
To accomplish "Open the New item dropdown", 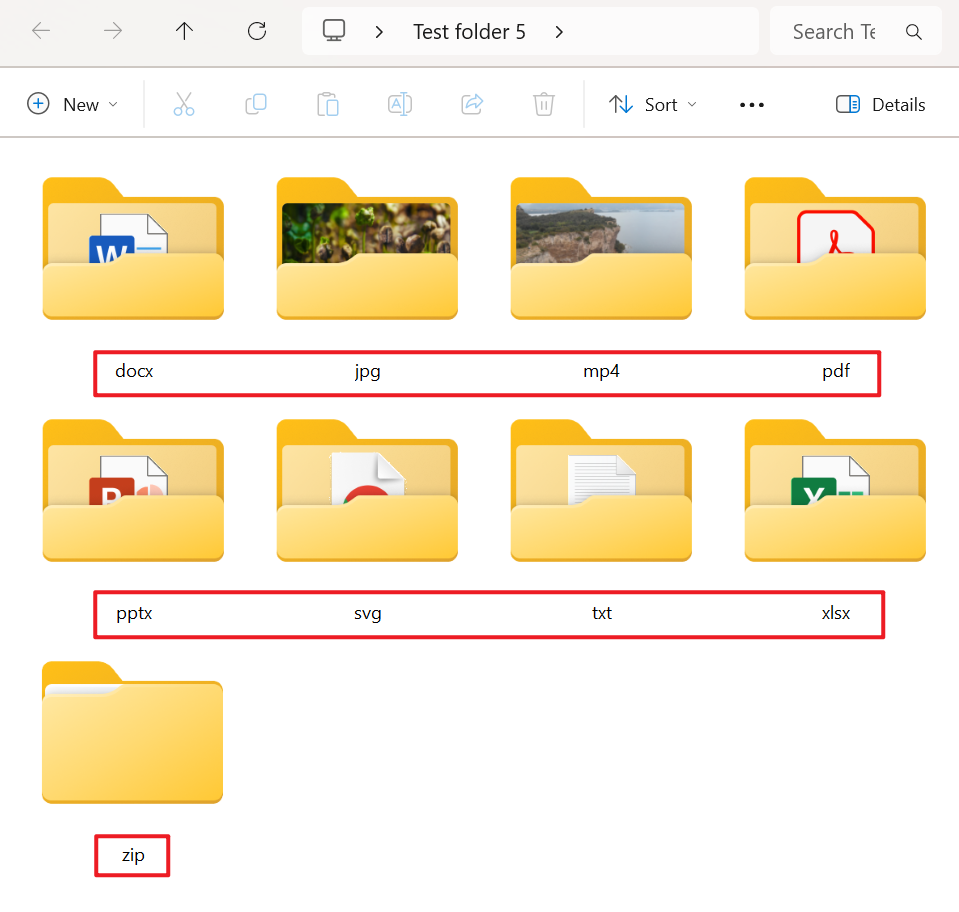I will coord(72,105).
